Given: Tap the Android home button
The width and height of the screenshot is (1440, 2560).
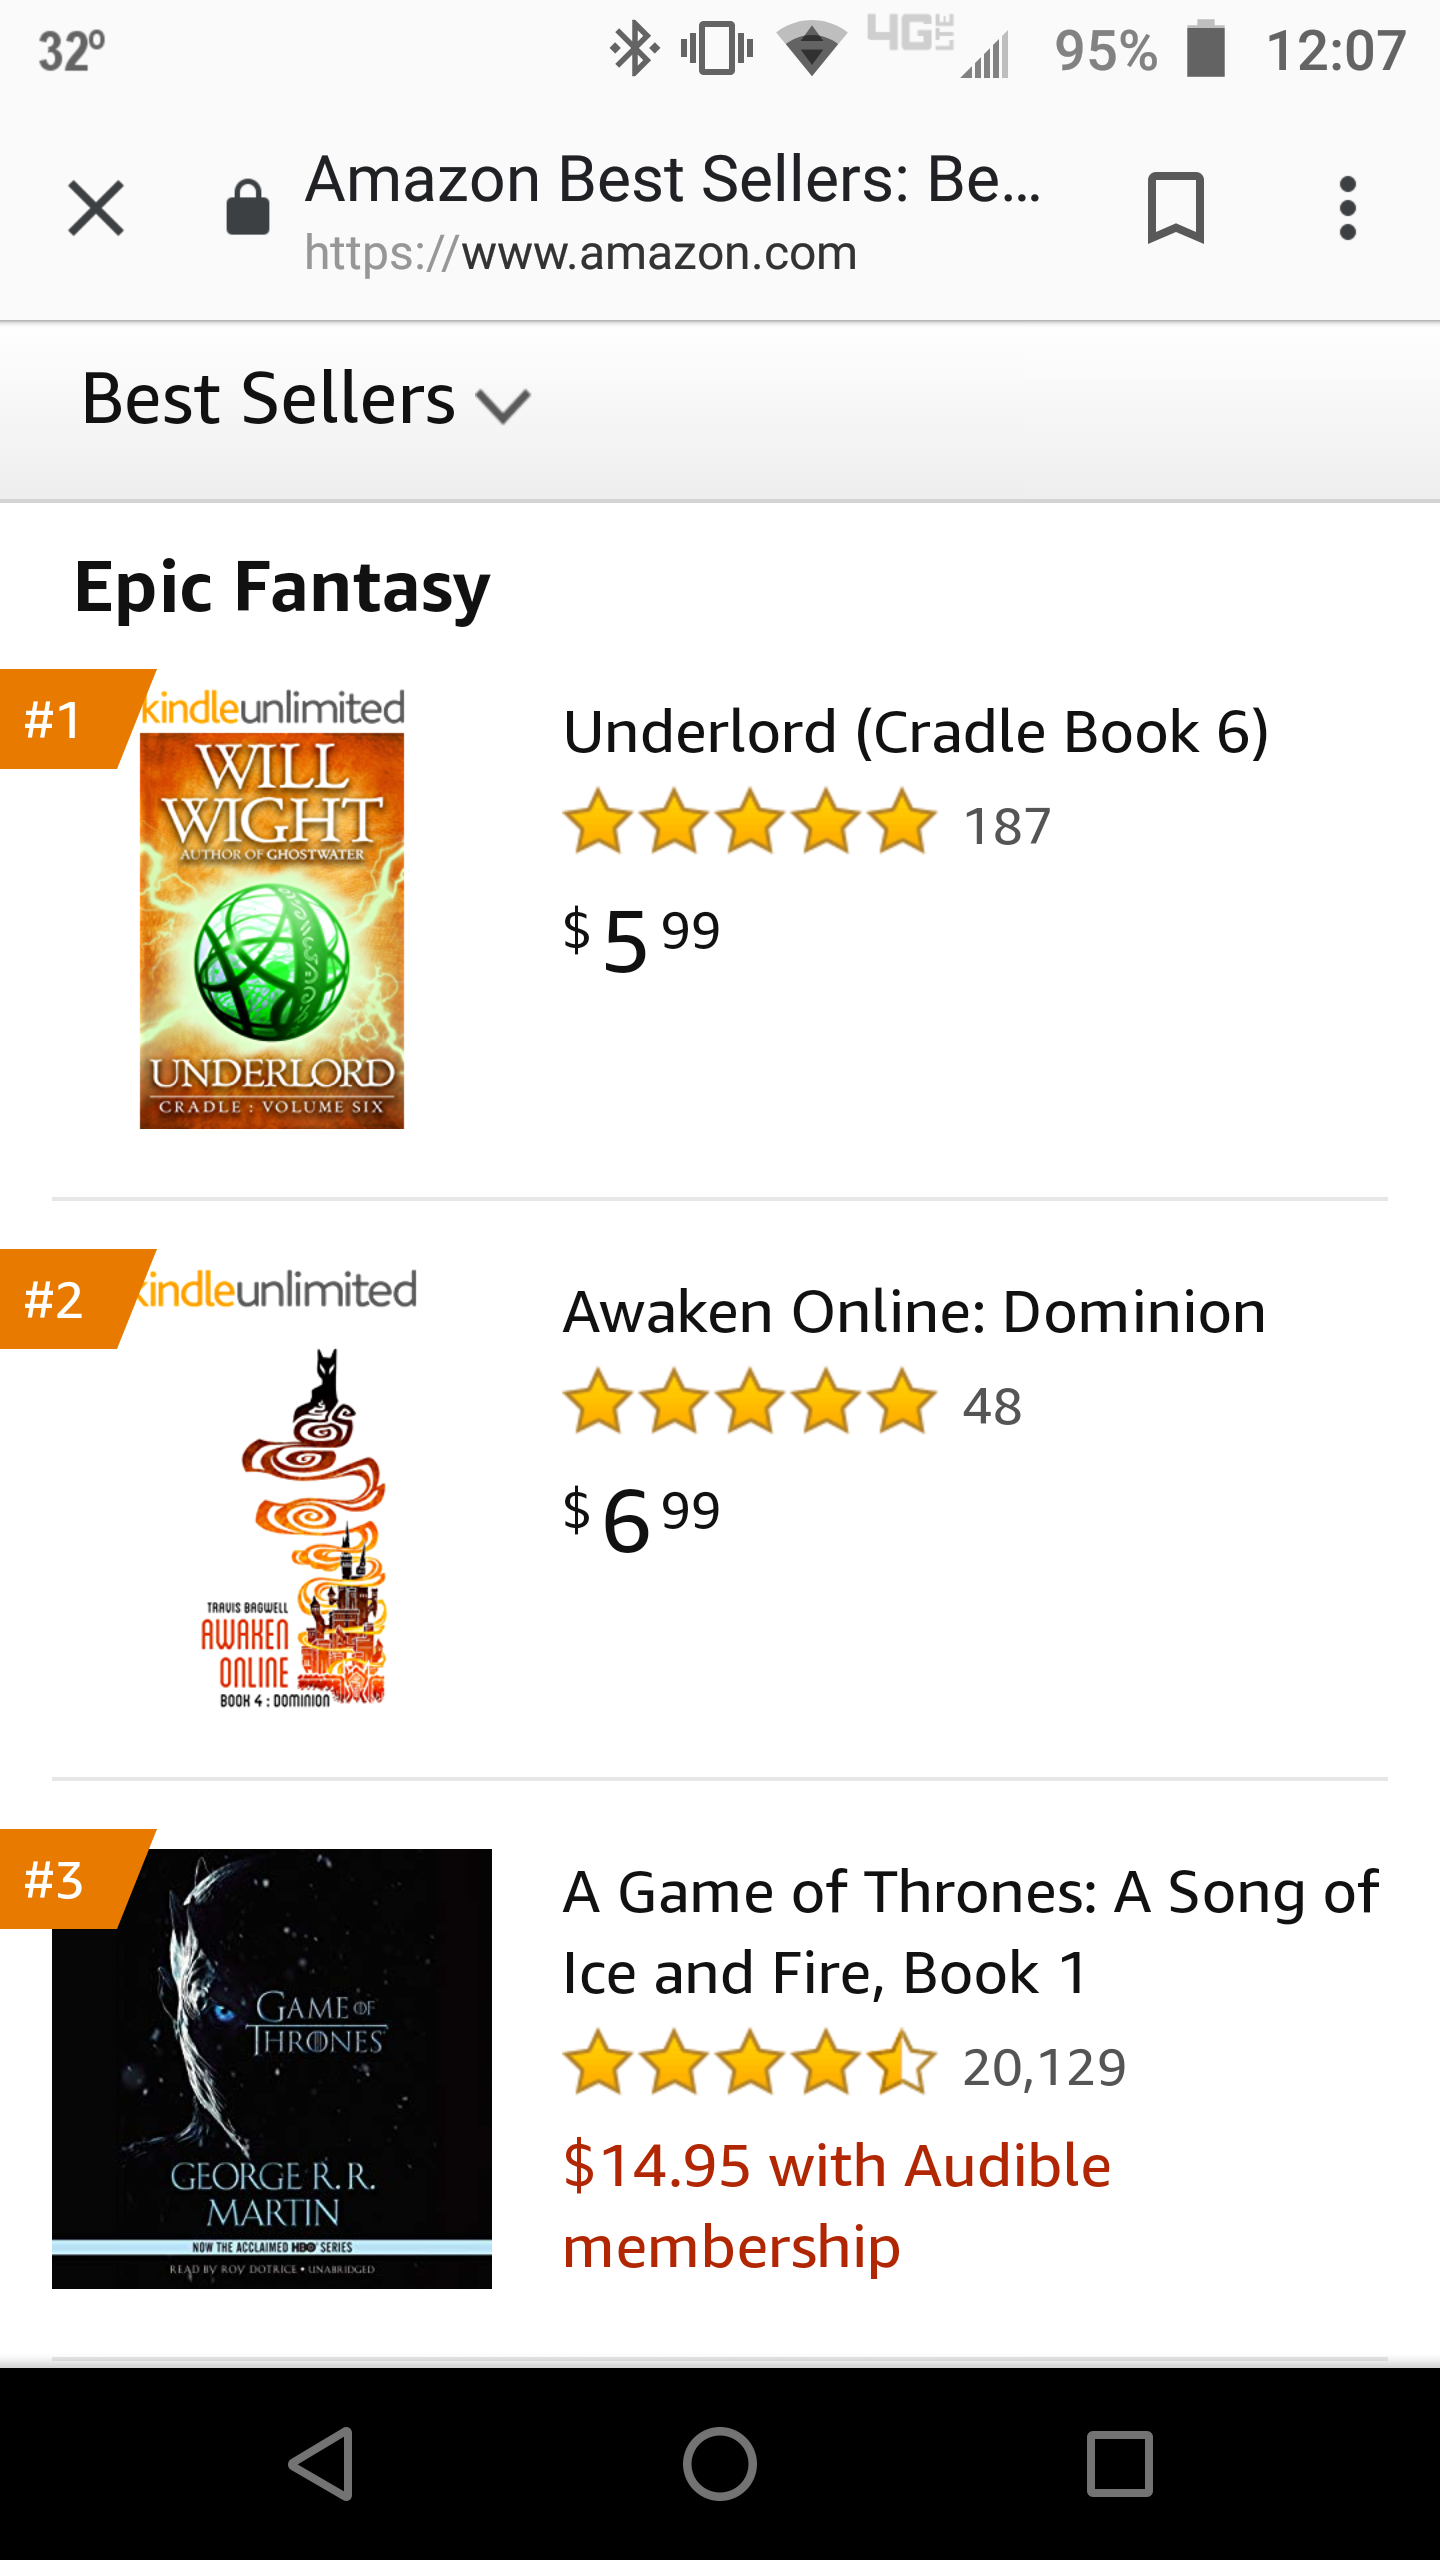Looking at the screenshot, I should (720, 2464).
